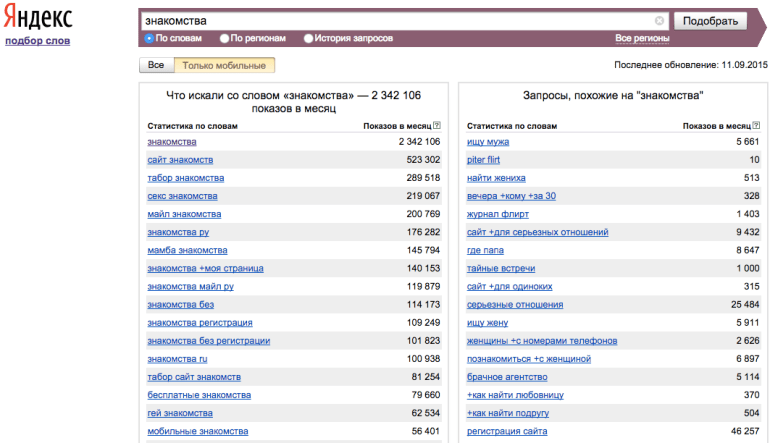
Task: Open the сайт +для серьезных отношений link
Action: 537,232
